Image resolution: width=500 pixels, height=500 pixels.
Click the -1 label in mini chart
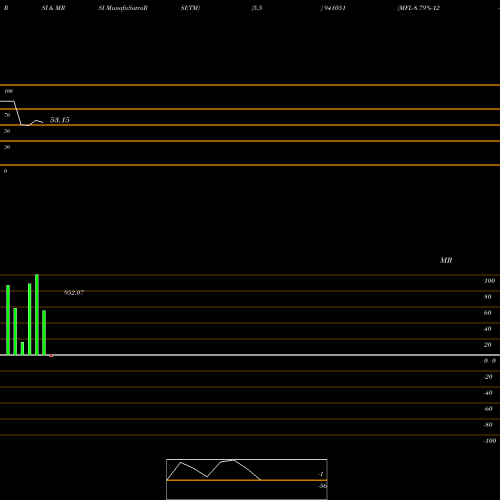pyautogui.click(x=321, y=474)
